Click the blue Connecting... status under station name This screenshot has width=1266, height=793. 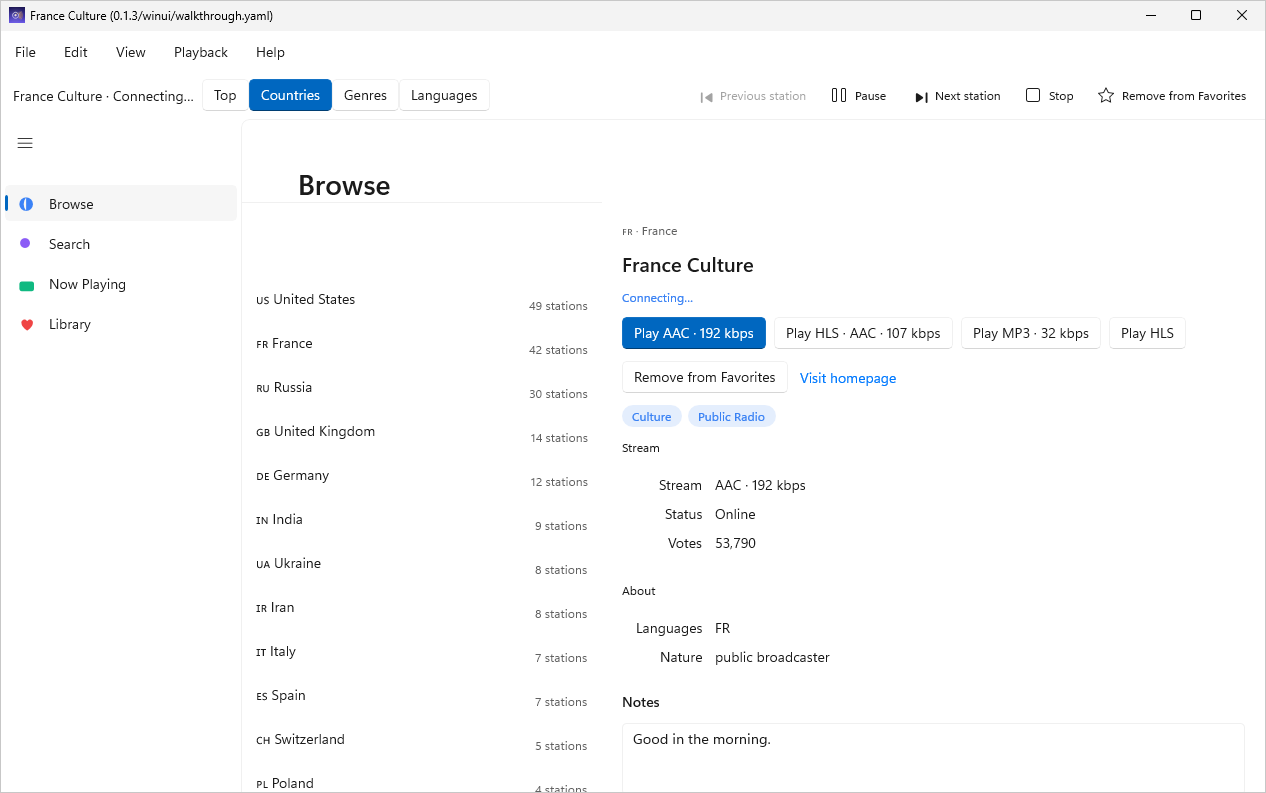[657, 298]
